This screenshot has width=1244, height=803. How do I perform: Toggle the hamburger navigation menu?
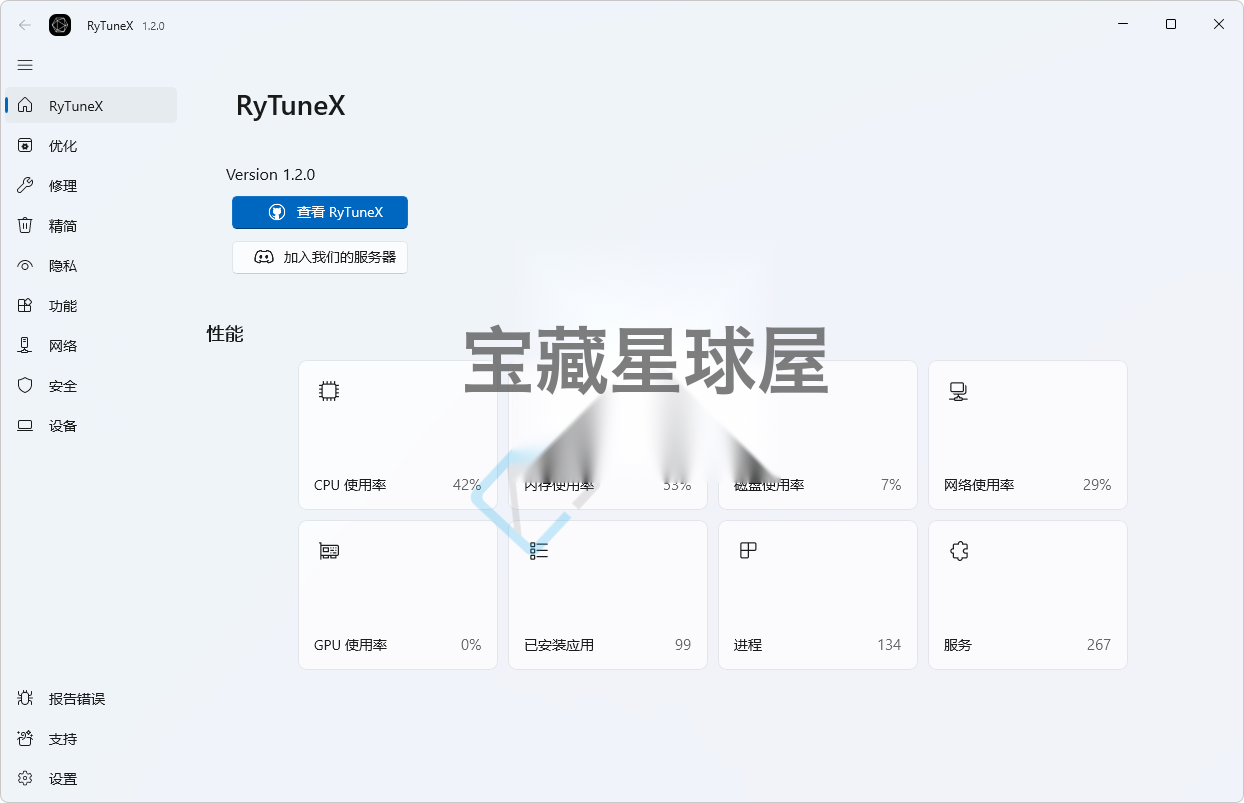[25, 65]
